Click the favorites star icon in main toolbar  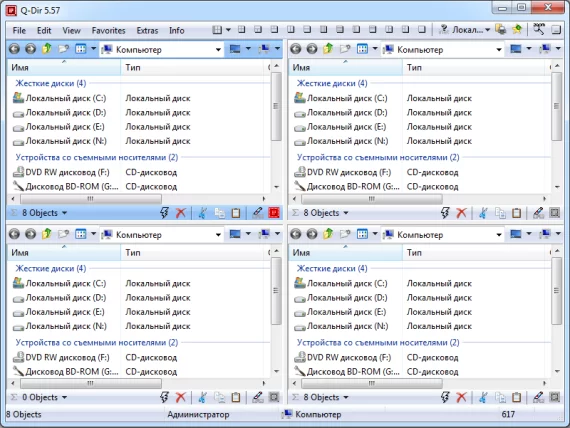pyautogui.click(x=517, y=29)
